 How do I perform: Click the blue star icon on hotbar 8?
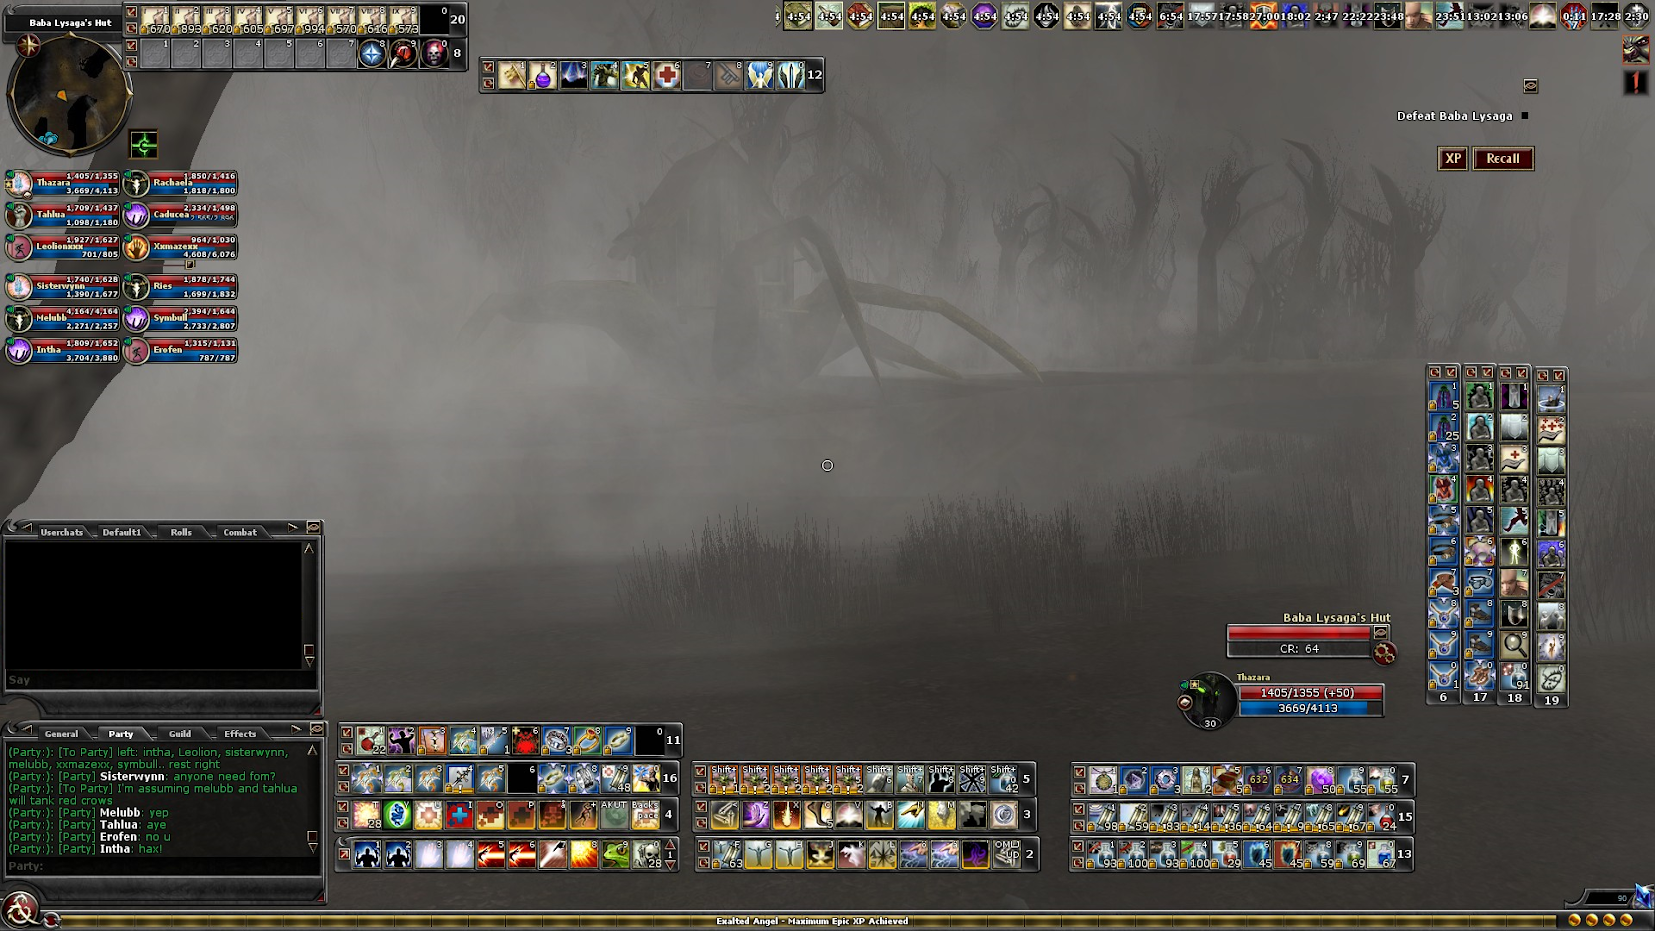coord(372,53)
